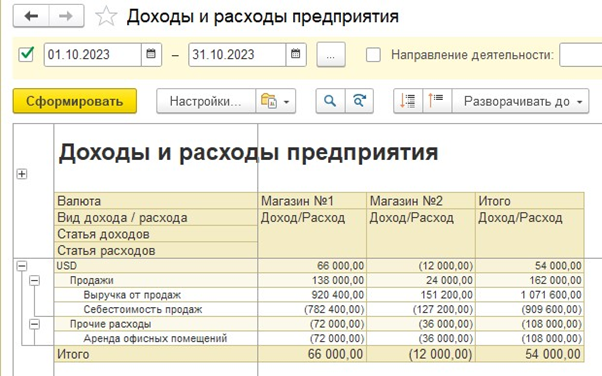Select cell 1 071 600,00
The height and width of the screenshot is (376, 602).
click(x=530, y=295)
